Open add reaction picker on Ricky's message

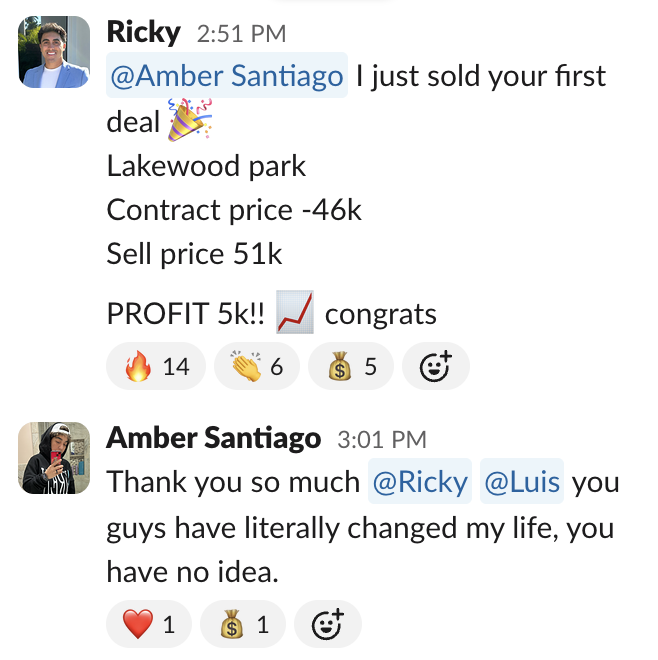(x=436, y=366)
